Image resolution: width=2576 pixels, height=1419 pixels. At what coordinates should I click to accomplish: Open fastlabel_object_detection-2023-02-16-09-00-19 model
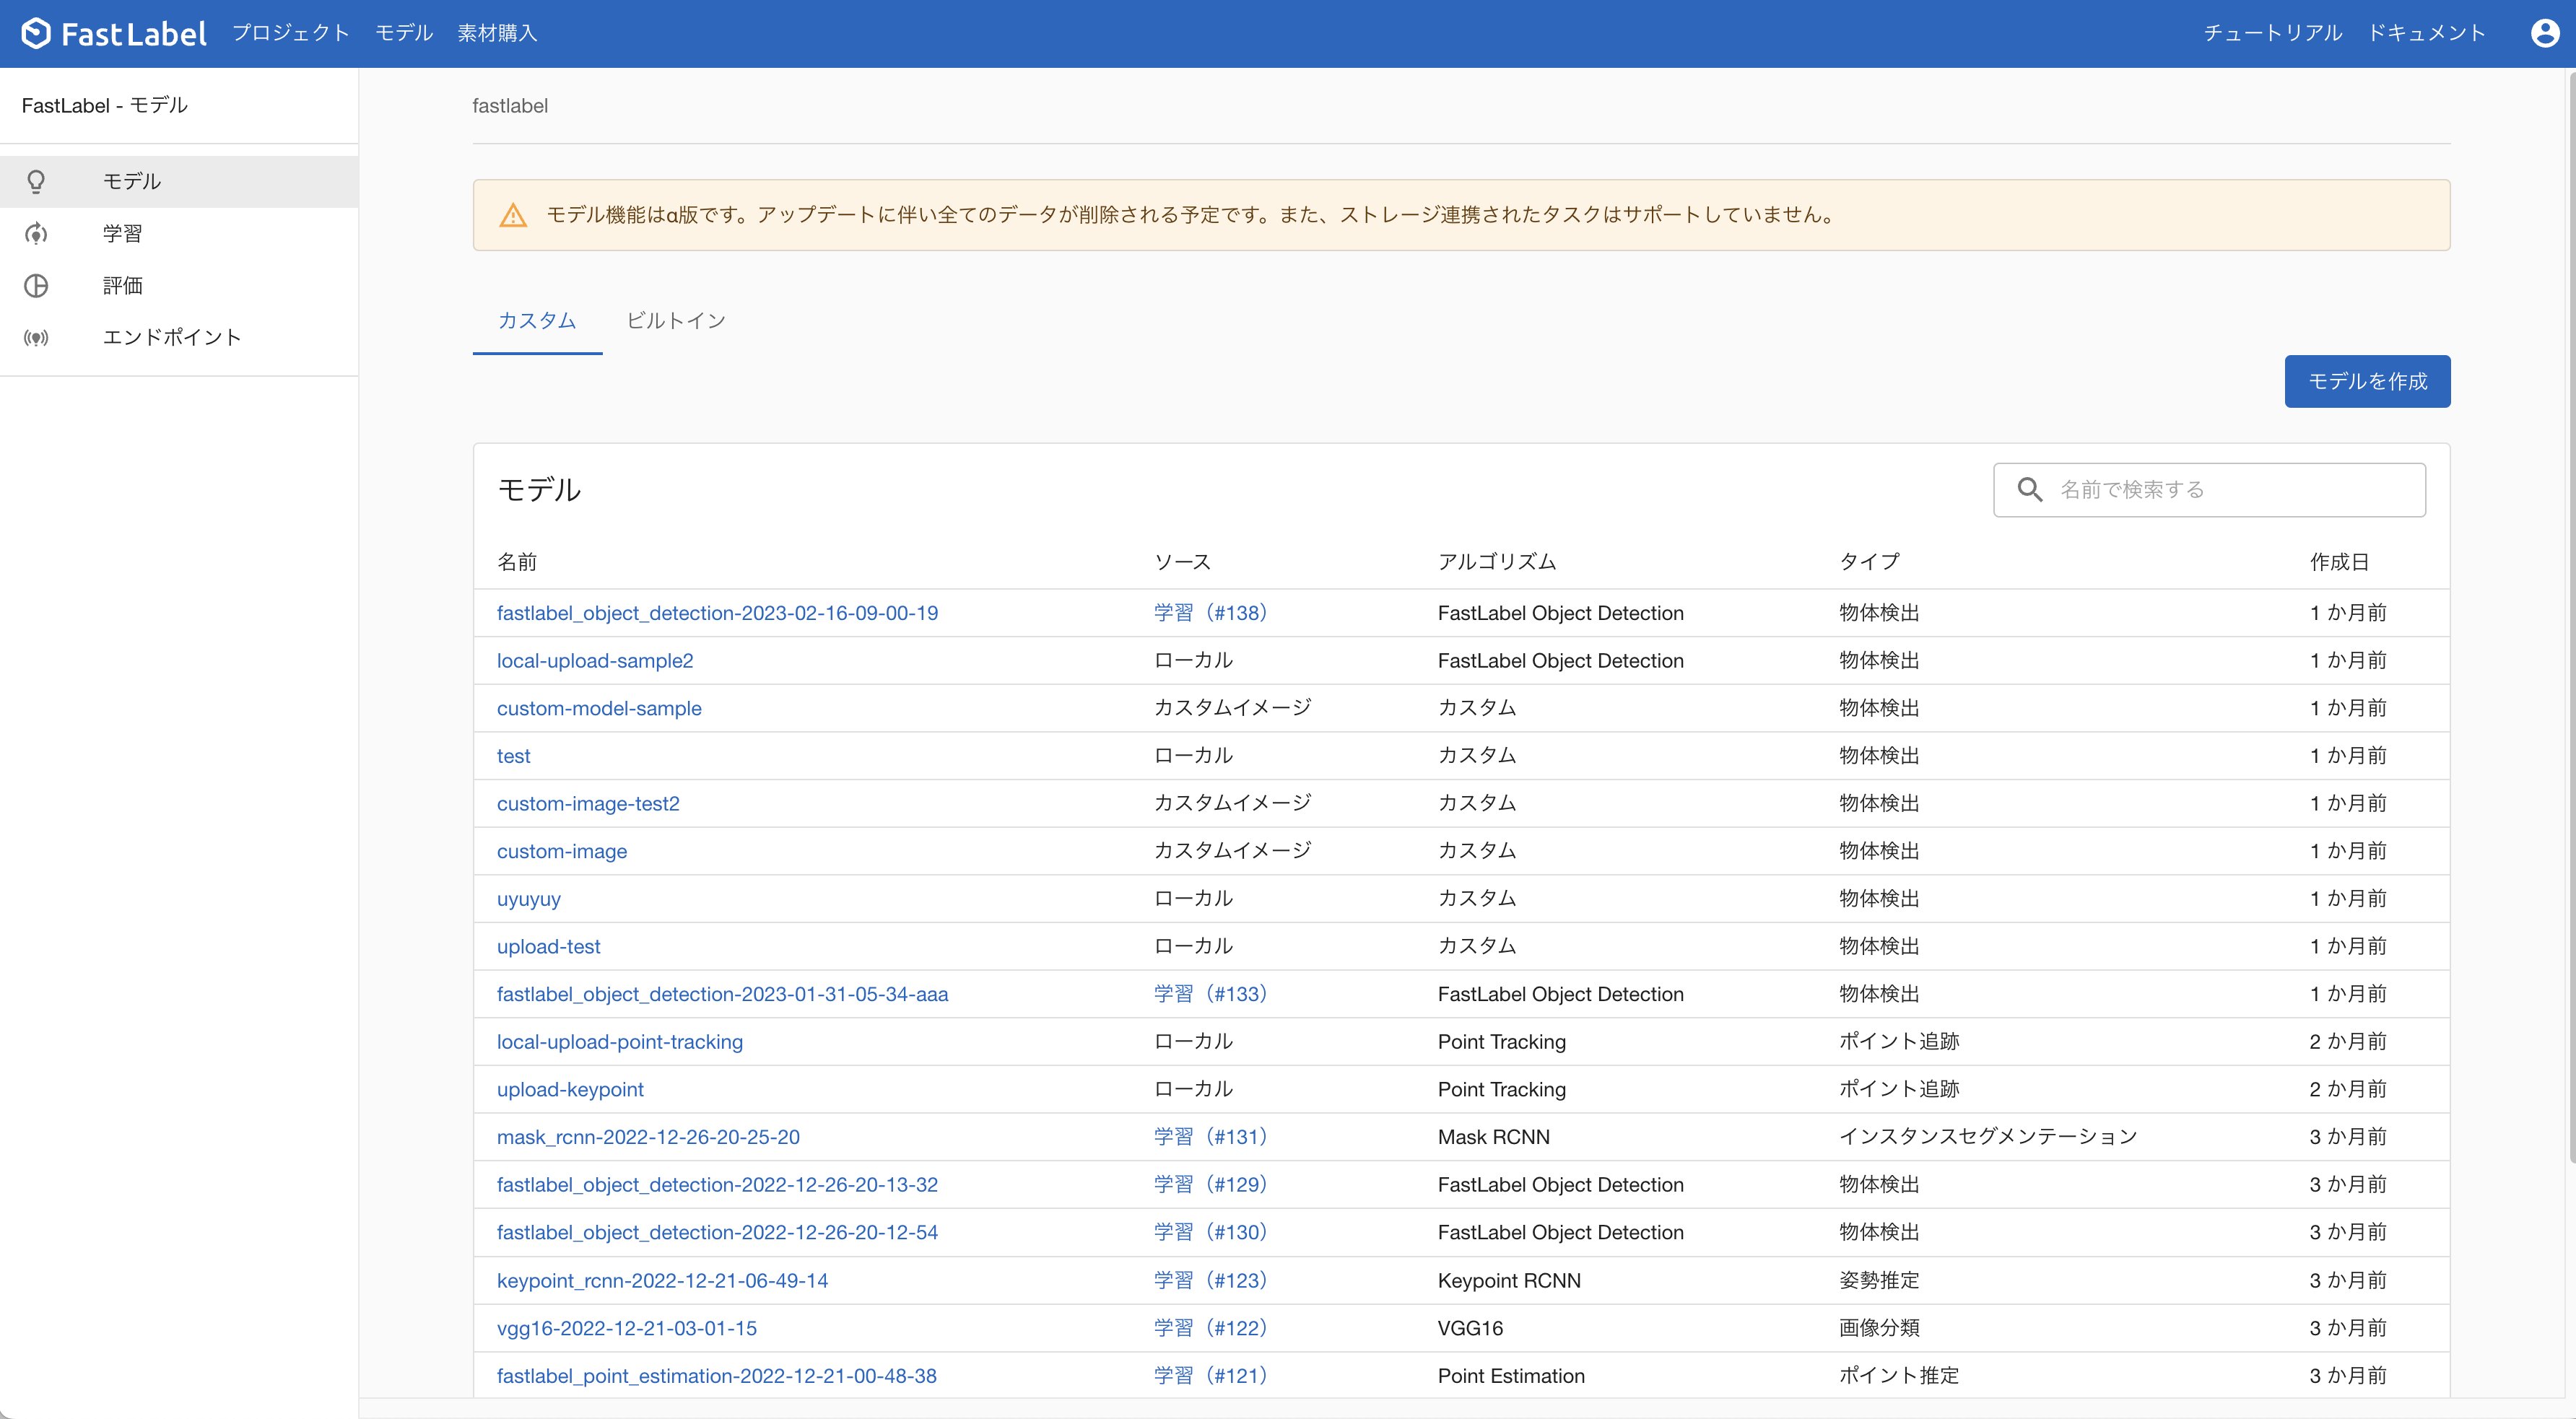point(717,613)
